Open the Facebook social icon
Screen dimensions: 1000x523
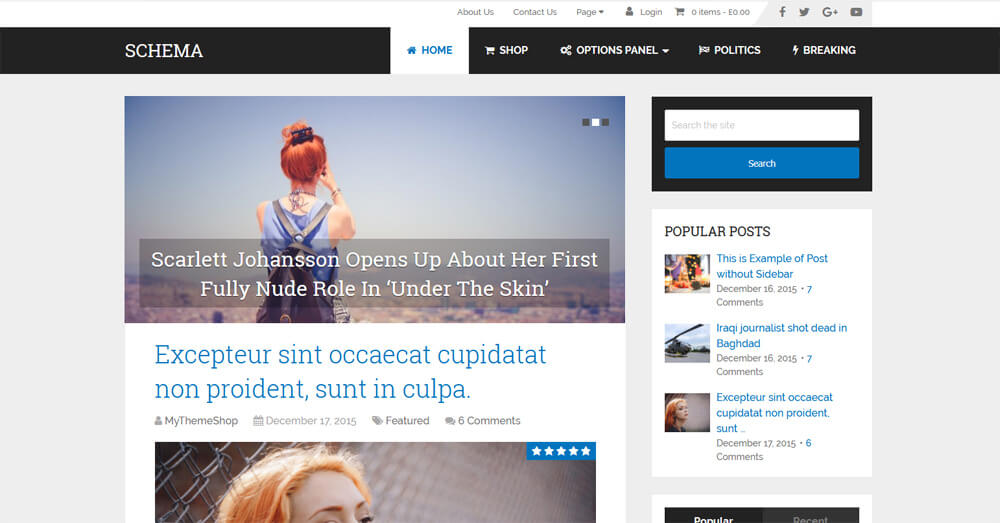(x=782, y=12)
